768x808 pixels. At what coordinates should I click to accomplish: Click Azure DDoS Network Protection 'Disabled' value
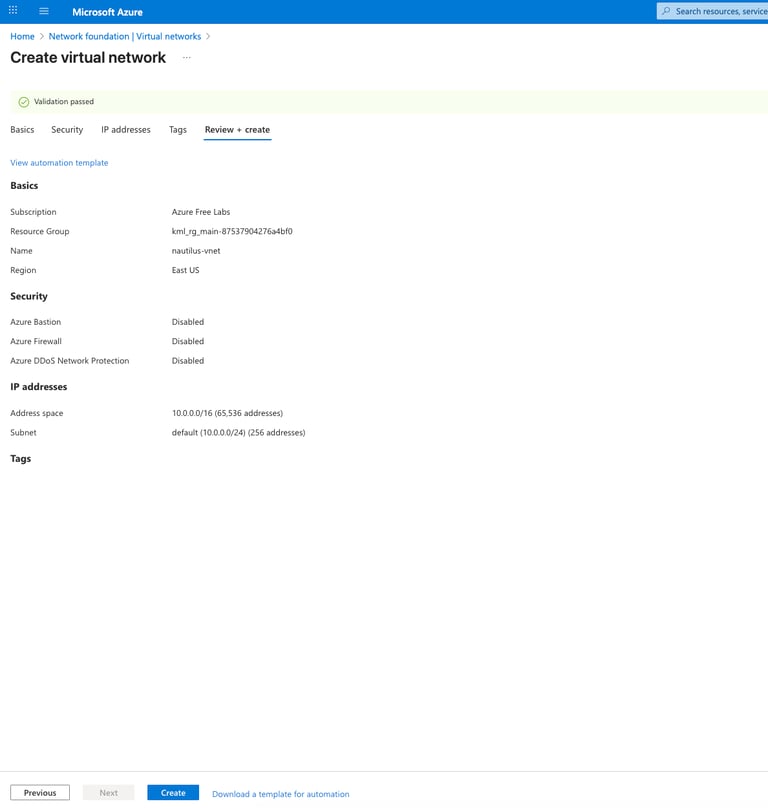pos(188,361)
